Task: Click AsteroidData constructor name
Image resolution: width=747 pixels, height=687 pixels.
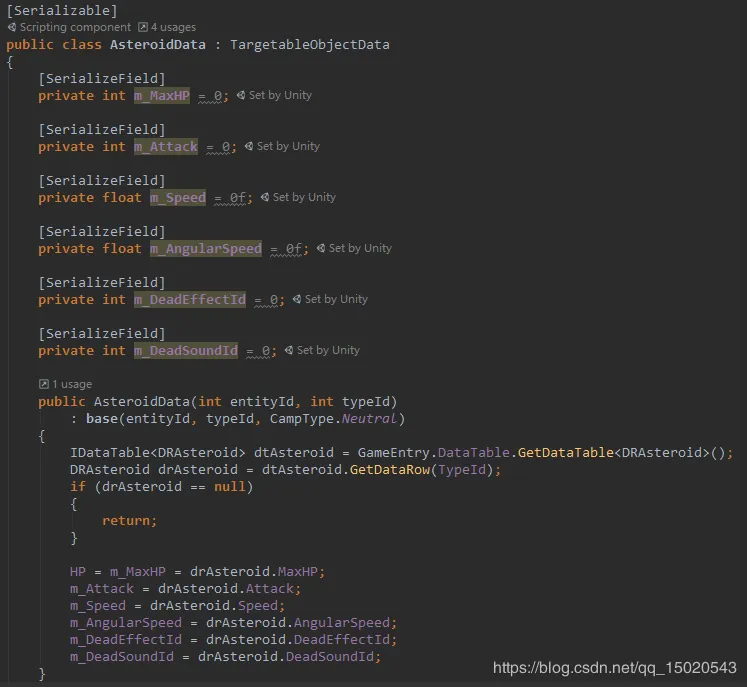Action: tap(141, 402)
